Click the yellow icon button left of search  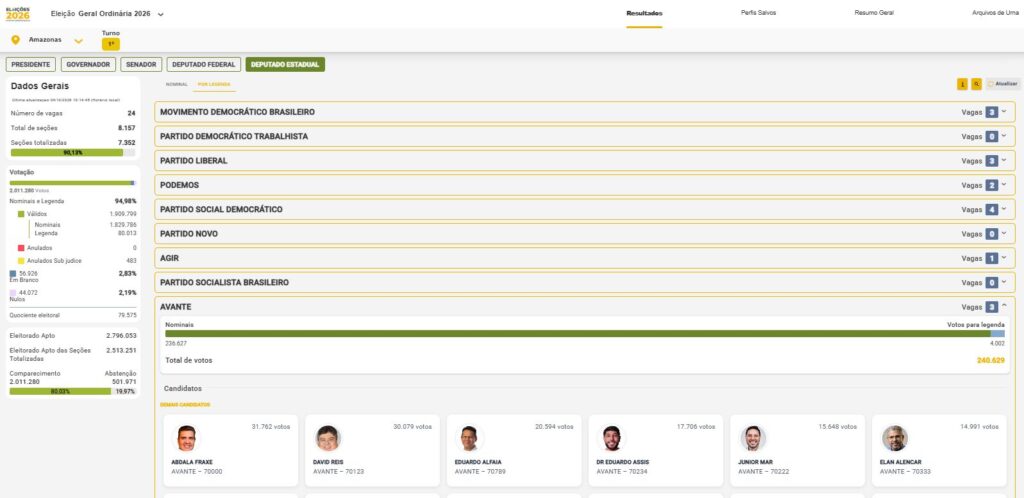962,84
